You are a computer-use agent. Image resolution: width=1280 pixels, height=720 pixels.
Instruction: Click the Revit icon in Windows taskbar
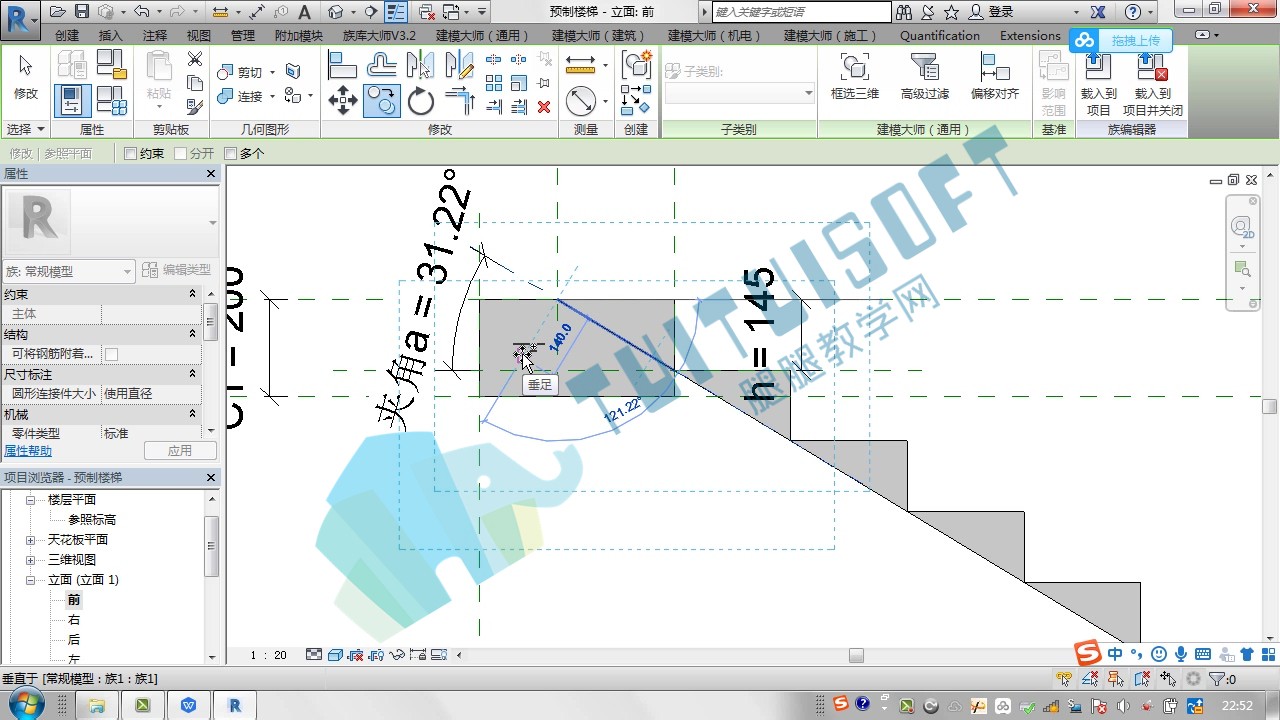pyautogui.click(x=235, y=705)
